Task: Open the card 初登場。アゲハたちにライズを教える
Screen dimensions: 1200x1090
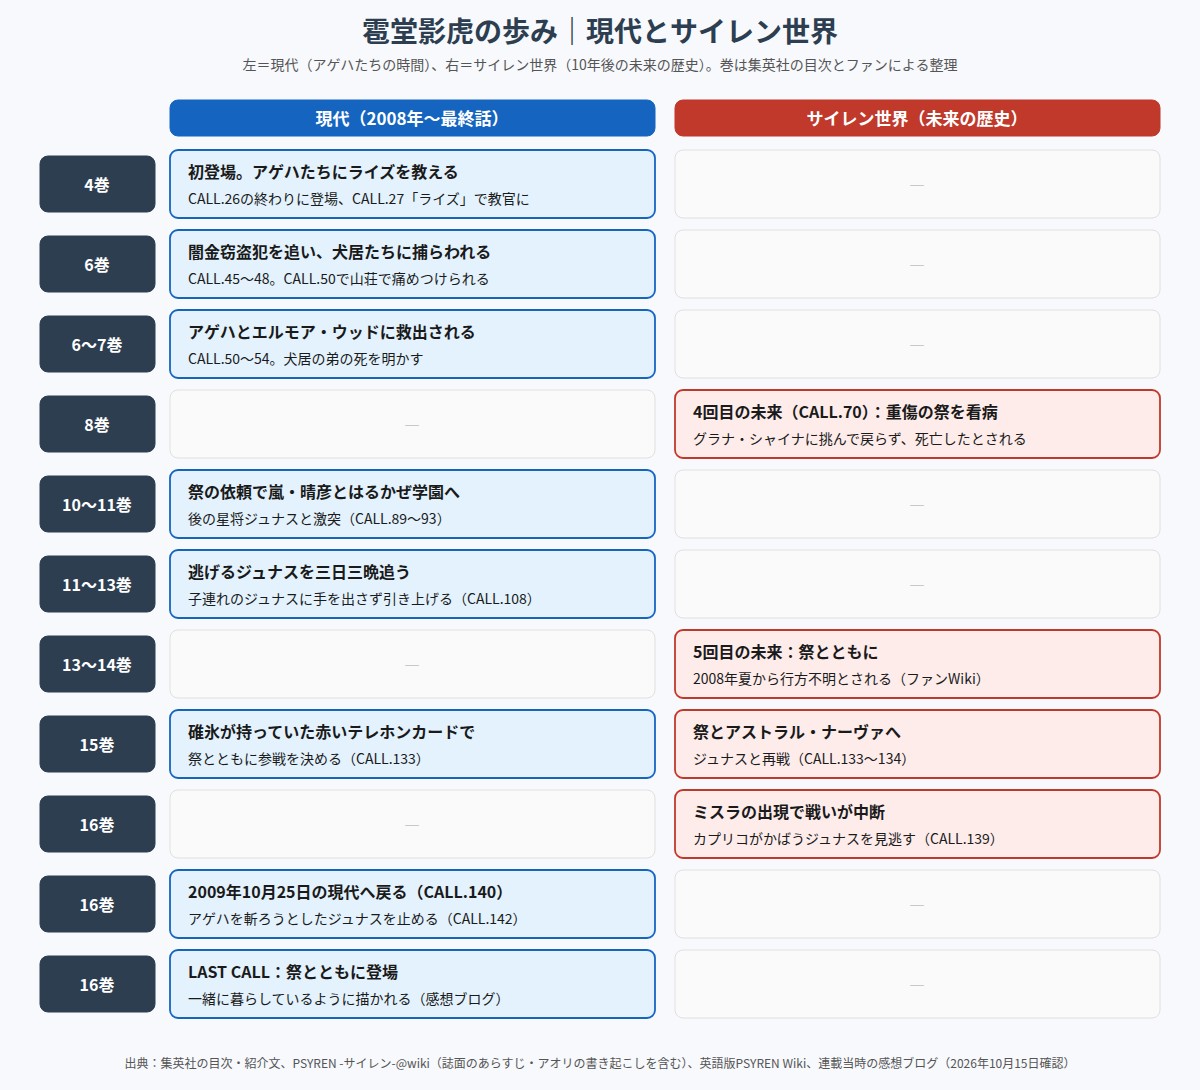Action: 412,184
